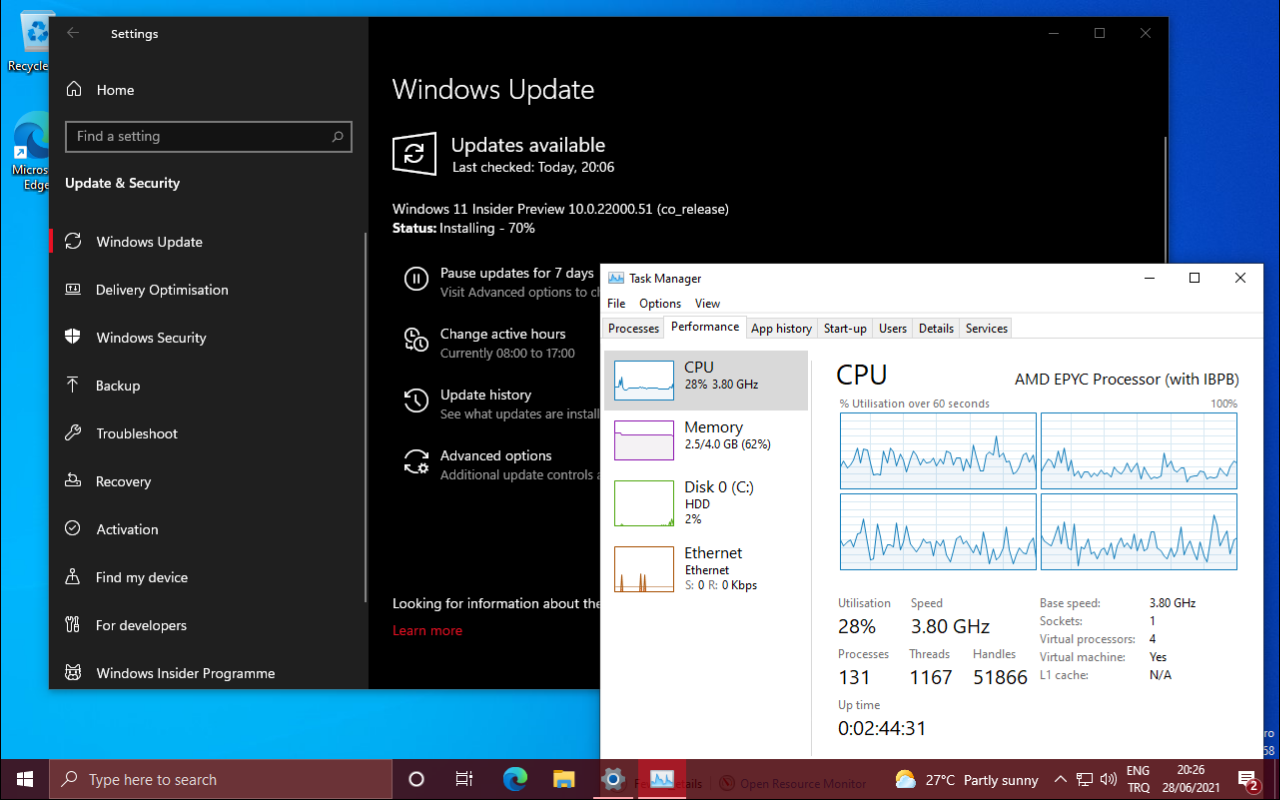The image size is (1280, 800).
Task: Click the magnifier icon in Find a setting
Action: (338, 137)
